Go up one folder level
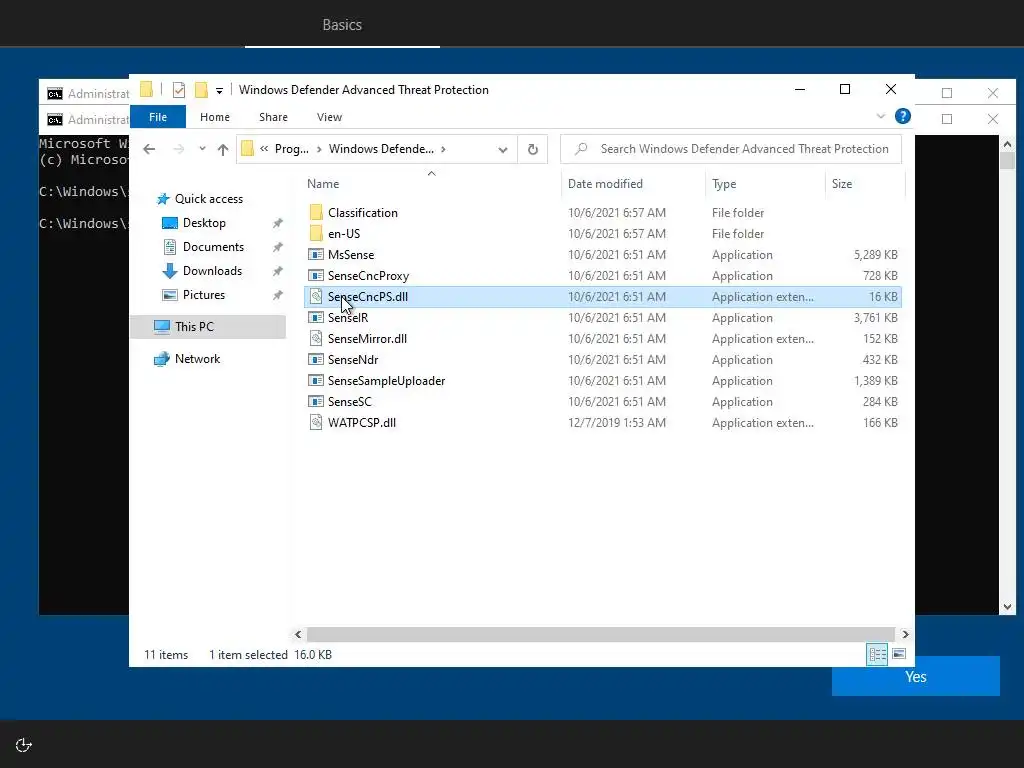This screenshot has width=1024, height=768. [x=223, y=149]
